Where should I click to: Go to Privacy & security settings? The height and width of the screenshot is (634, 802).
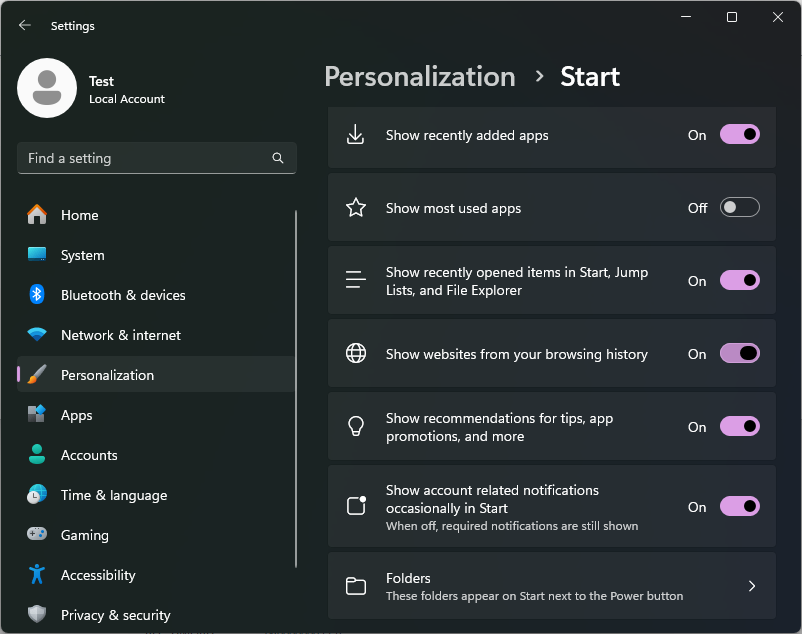click(x=156, y=615)
